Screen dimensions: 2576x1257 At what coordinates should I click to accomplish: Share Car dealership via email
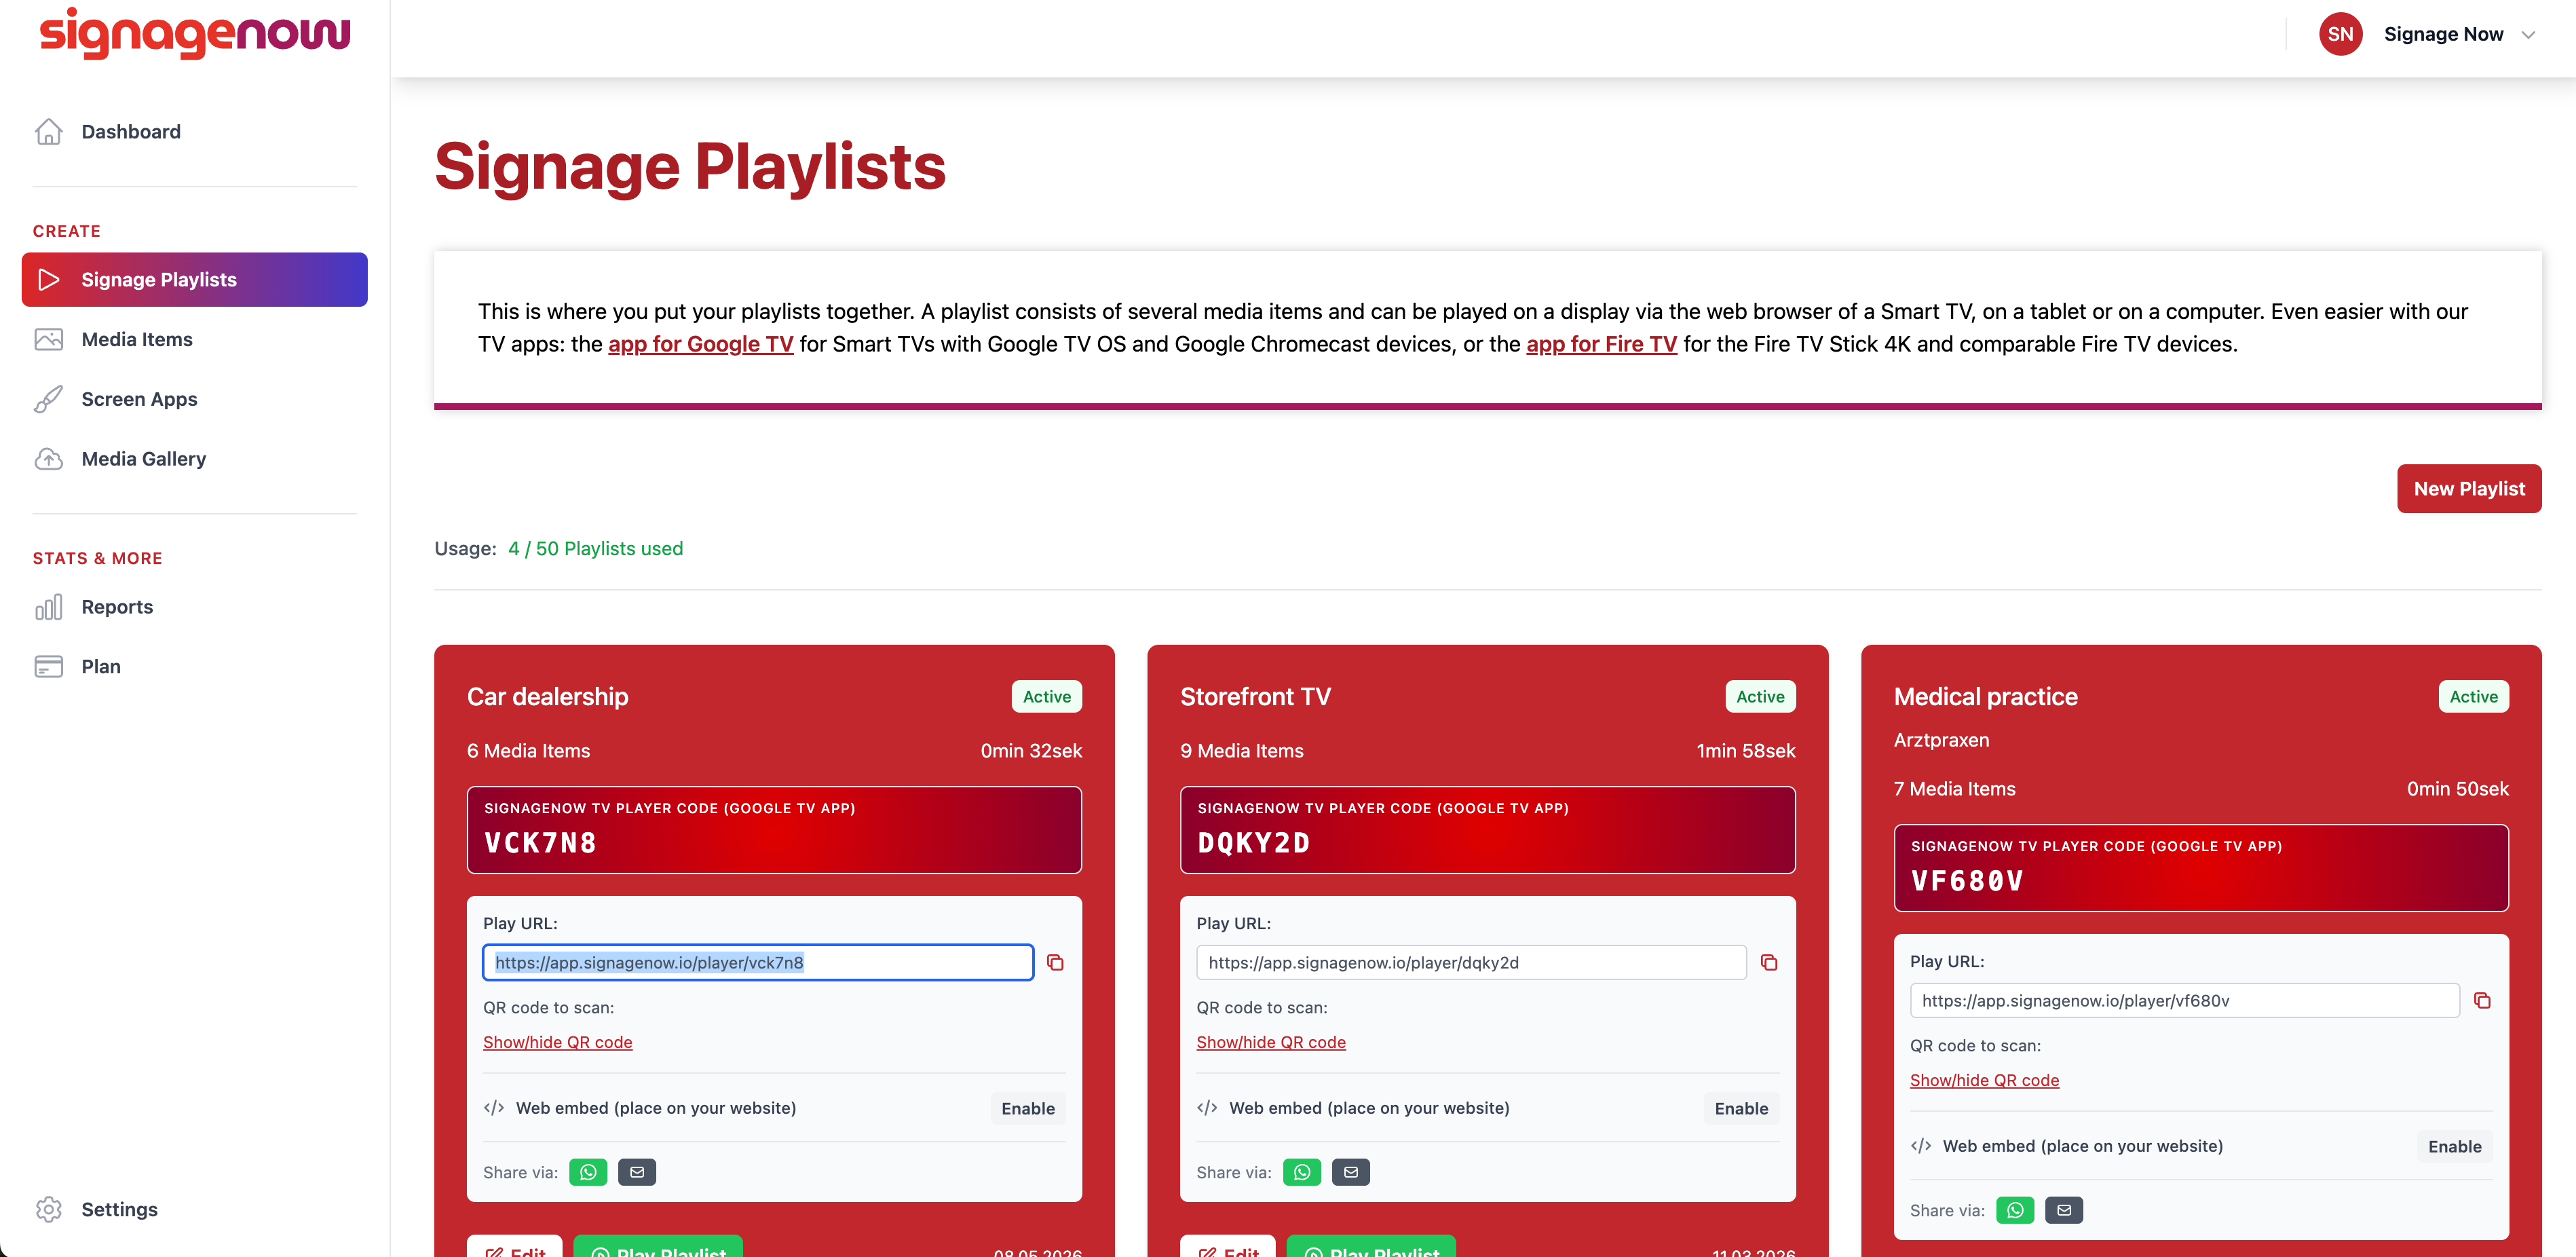(x=637, y=1172)
